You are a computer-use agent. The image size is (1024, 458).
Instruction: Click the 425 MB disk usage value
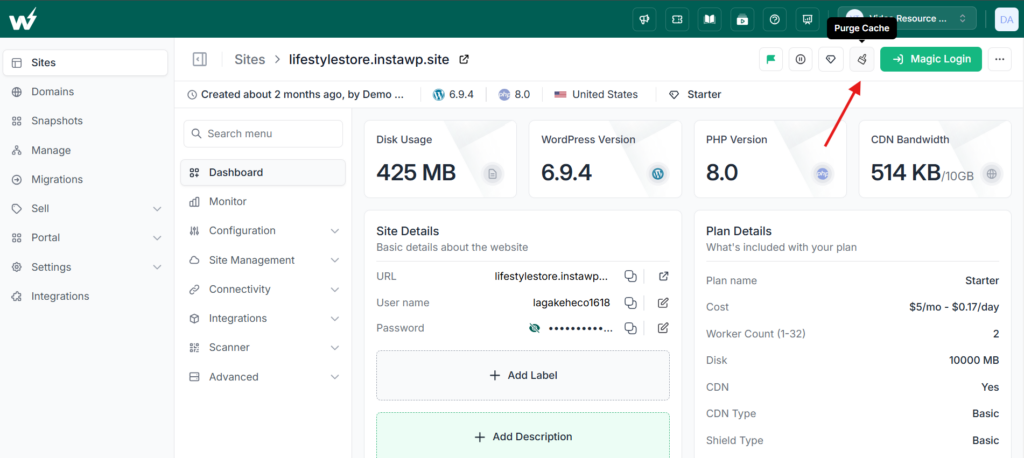[416, 173]
